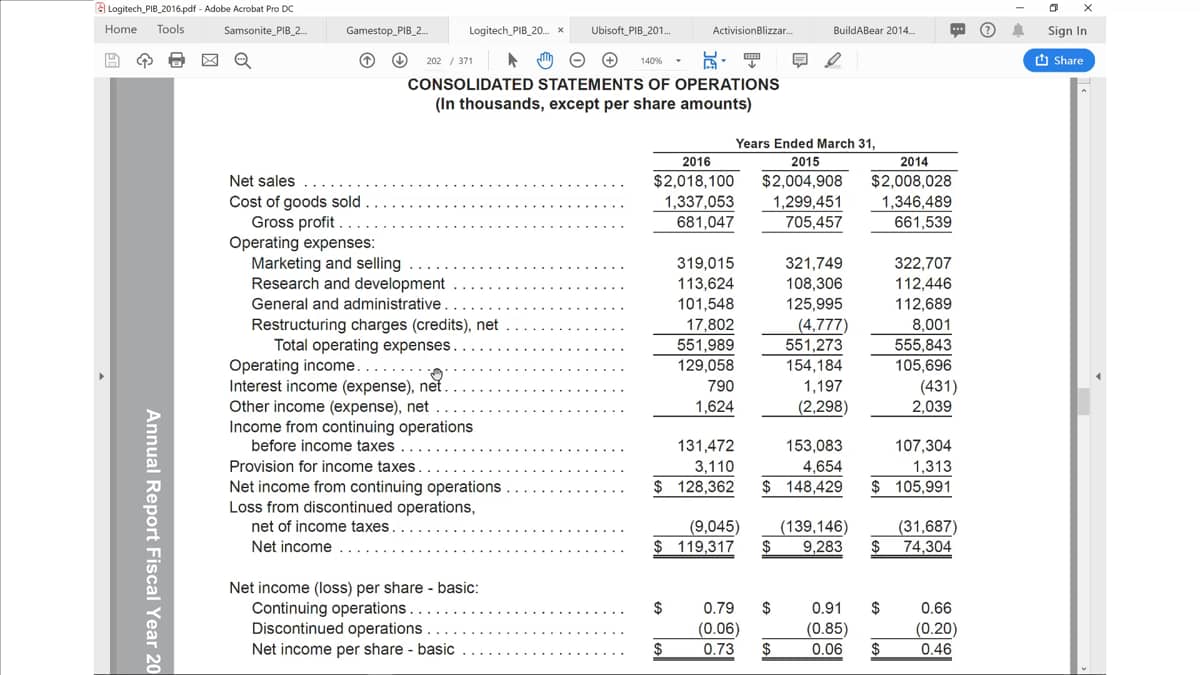
Task: Click 2016 Gross profit value 681,047
Action: (705, 222)
